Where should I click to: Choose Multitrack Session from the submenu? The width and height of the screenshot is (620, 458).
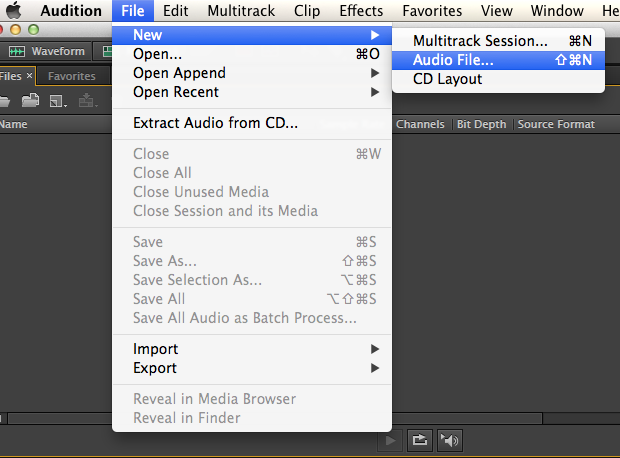coord(480,41)
